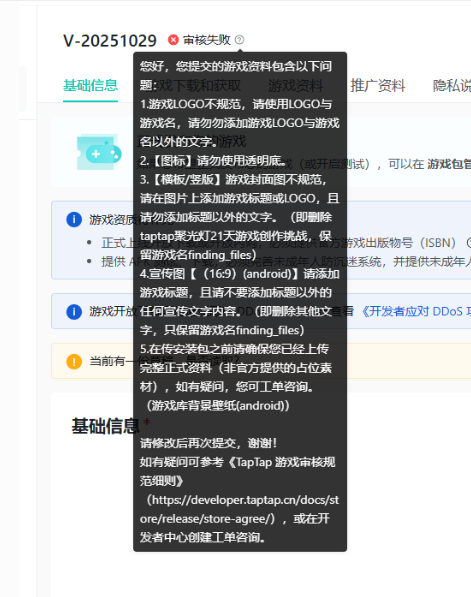Image resolution: width=471 pixels, height=597 pixels.
Task: Click the 基础信息 section heading
Action: tap(105, 426)
